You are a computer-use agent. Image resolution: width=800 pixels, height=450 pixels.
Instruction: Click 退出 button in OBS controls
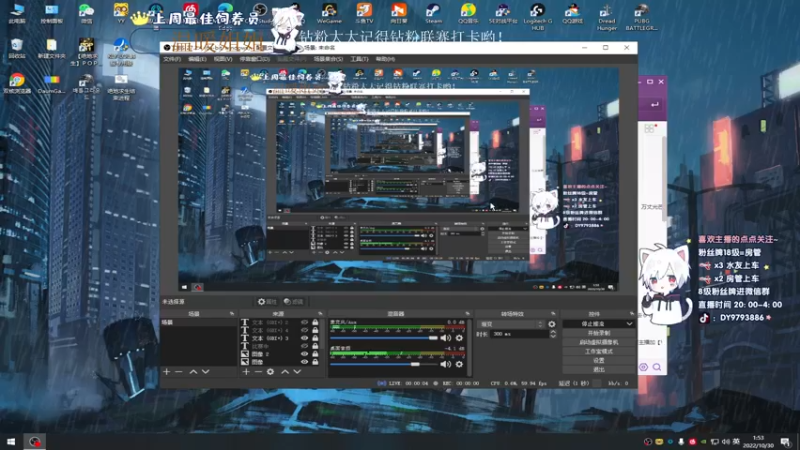[599, 369]
